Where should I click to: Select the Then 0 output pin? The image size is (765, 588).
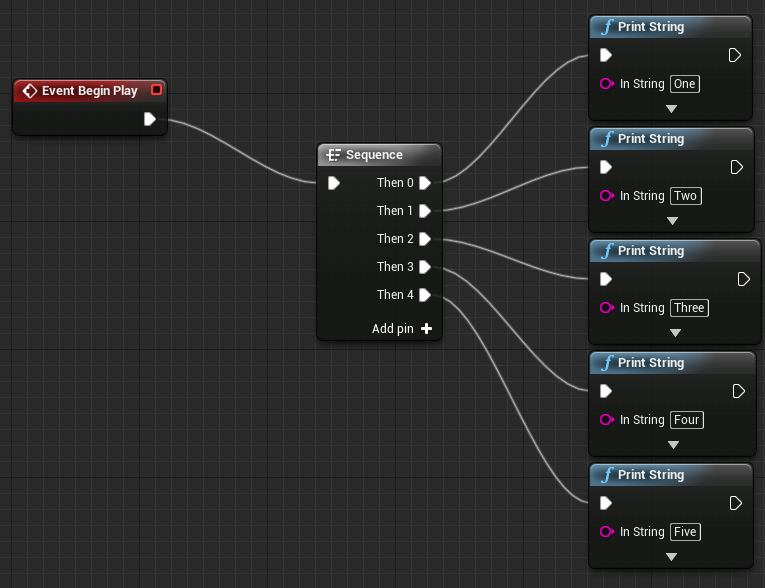[425, 183]
